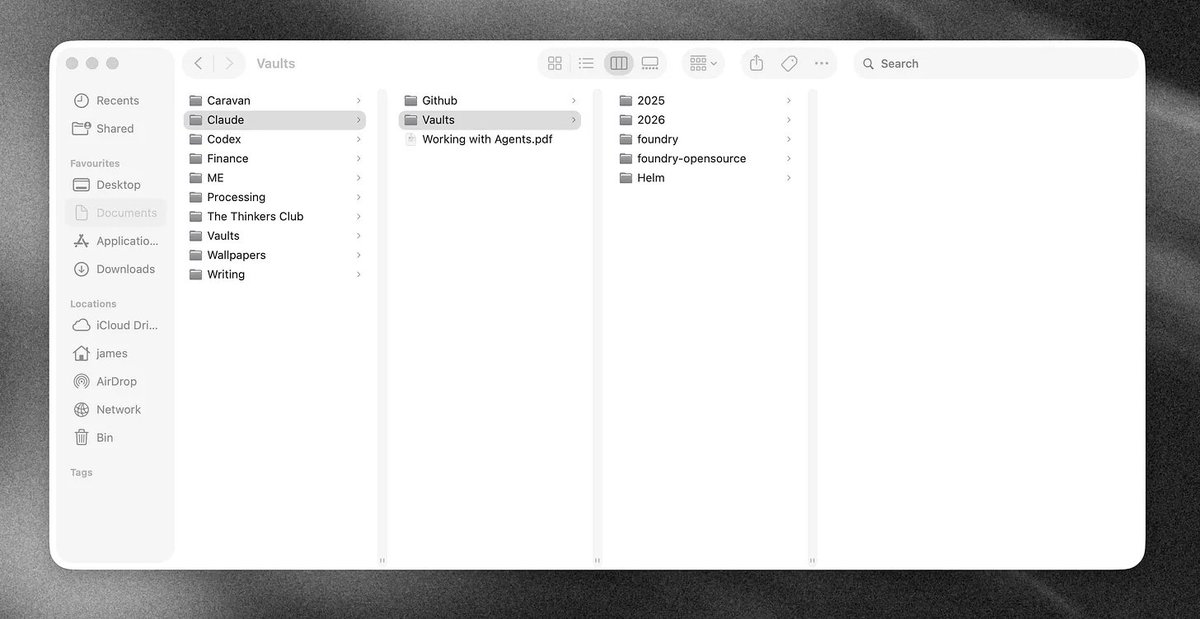Open the Edit Tags toolbar icon
Viewport: 1200px width, 619px height.
coord(789,63)
